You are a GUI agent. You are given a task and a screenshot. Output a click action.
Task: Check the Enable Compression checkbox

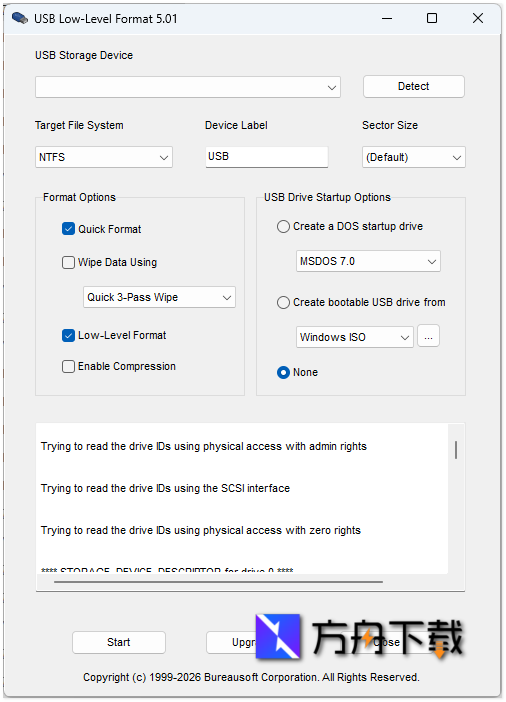point(68,367)
